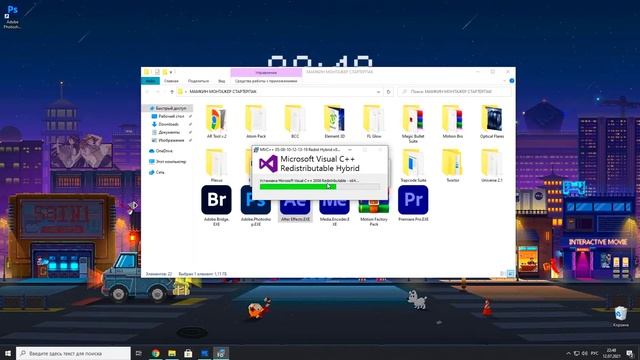Select the Premiere Pro.EXE file
The height and width of the screenshot is (360, 640).
click(413, 203)
